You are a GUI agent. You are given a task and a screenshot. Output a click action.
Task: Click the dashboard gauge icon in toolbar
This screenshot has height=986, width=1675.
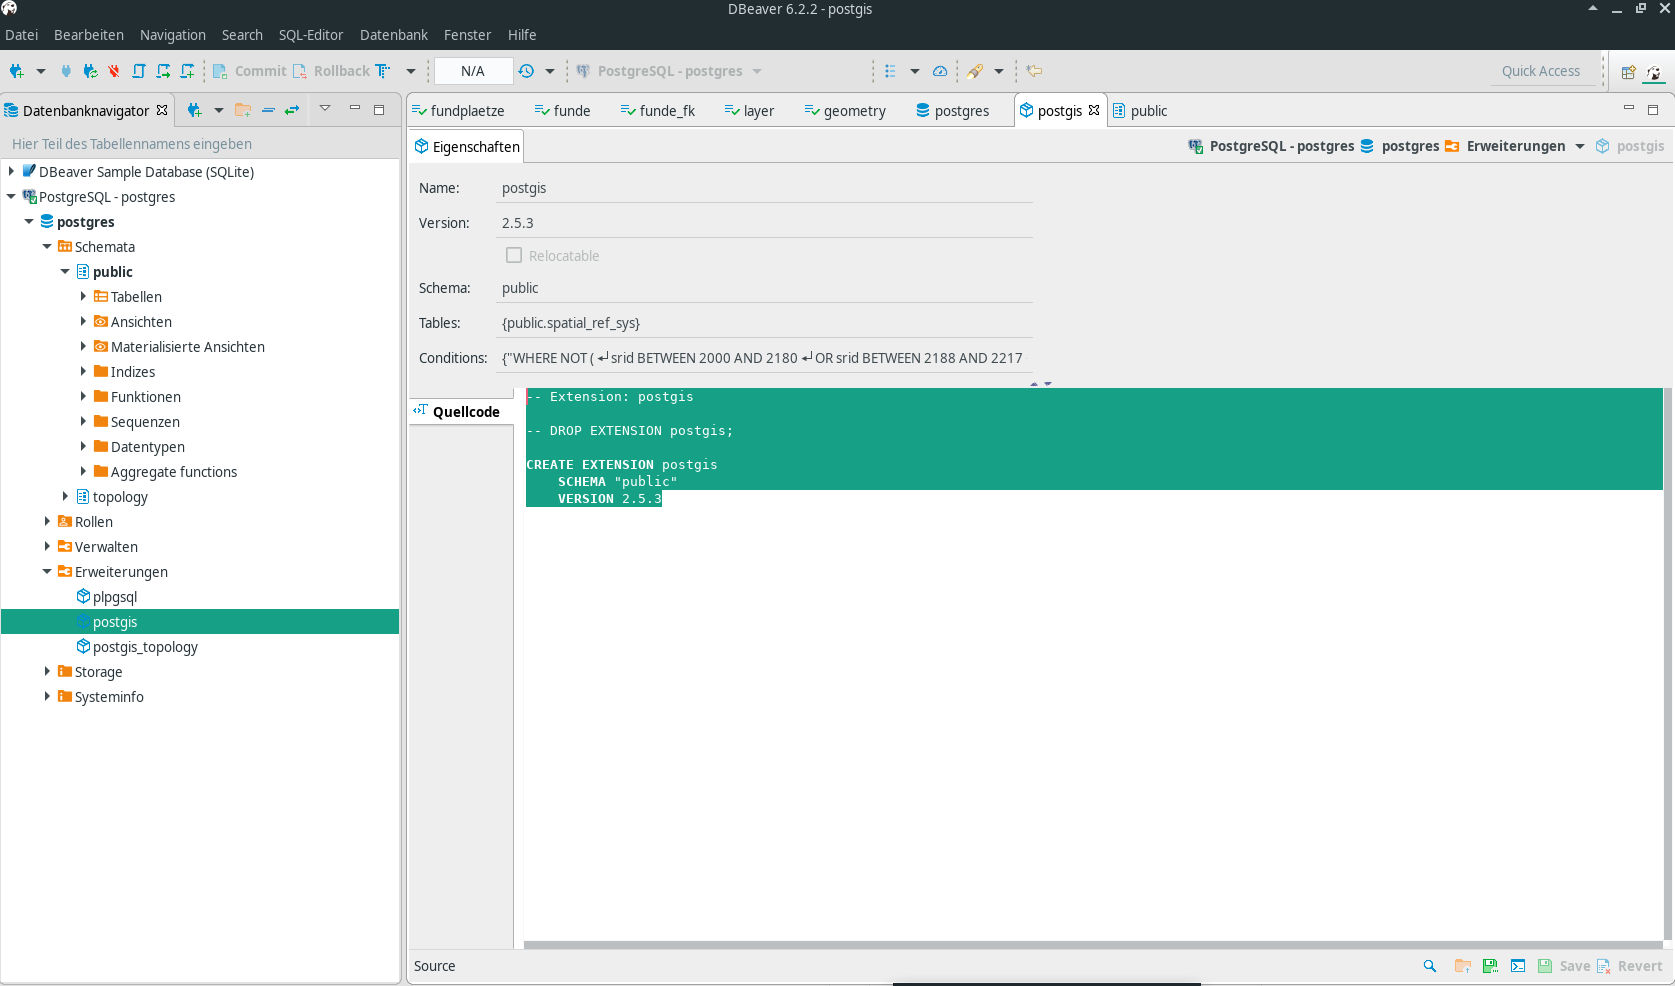tap(940, 71)
